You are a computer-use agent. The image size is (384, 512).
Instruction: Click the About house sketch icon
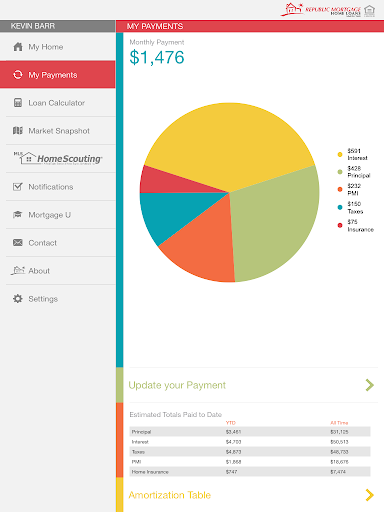(18, 270)
